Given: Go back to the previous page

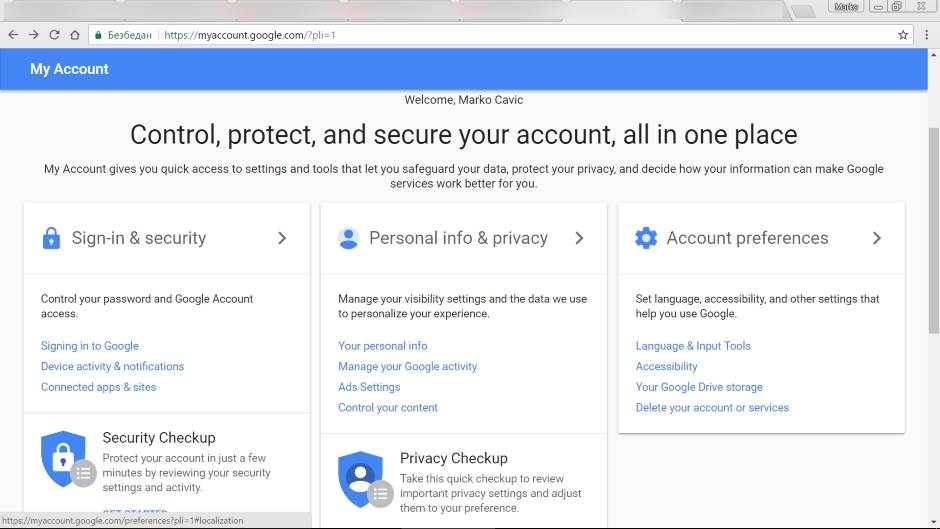Looking at the screenshot, I should point(13,35).
